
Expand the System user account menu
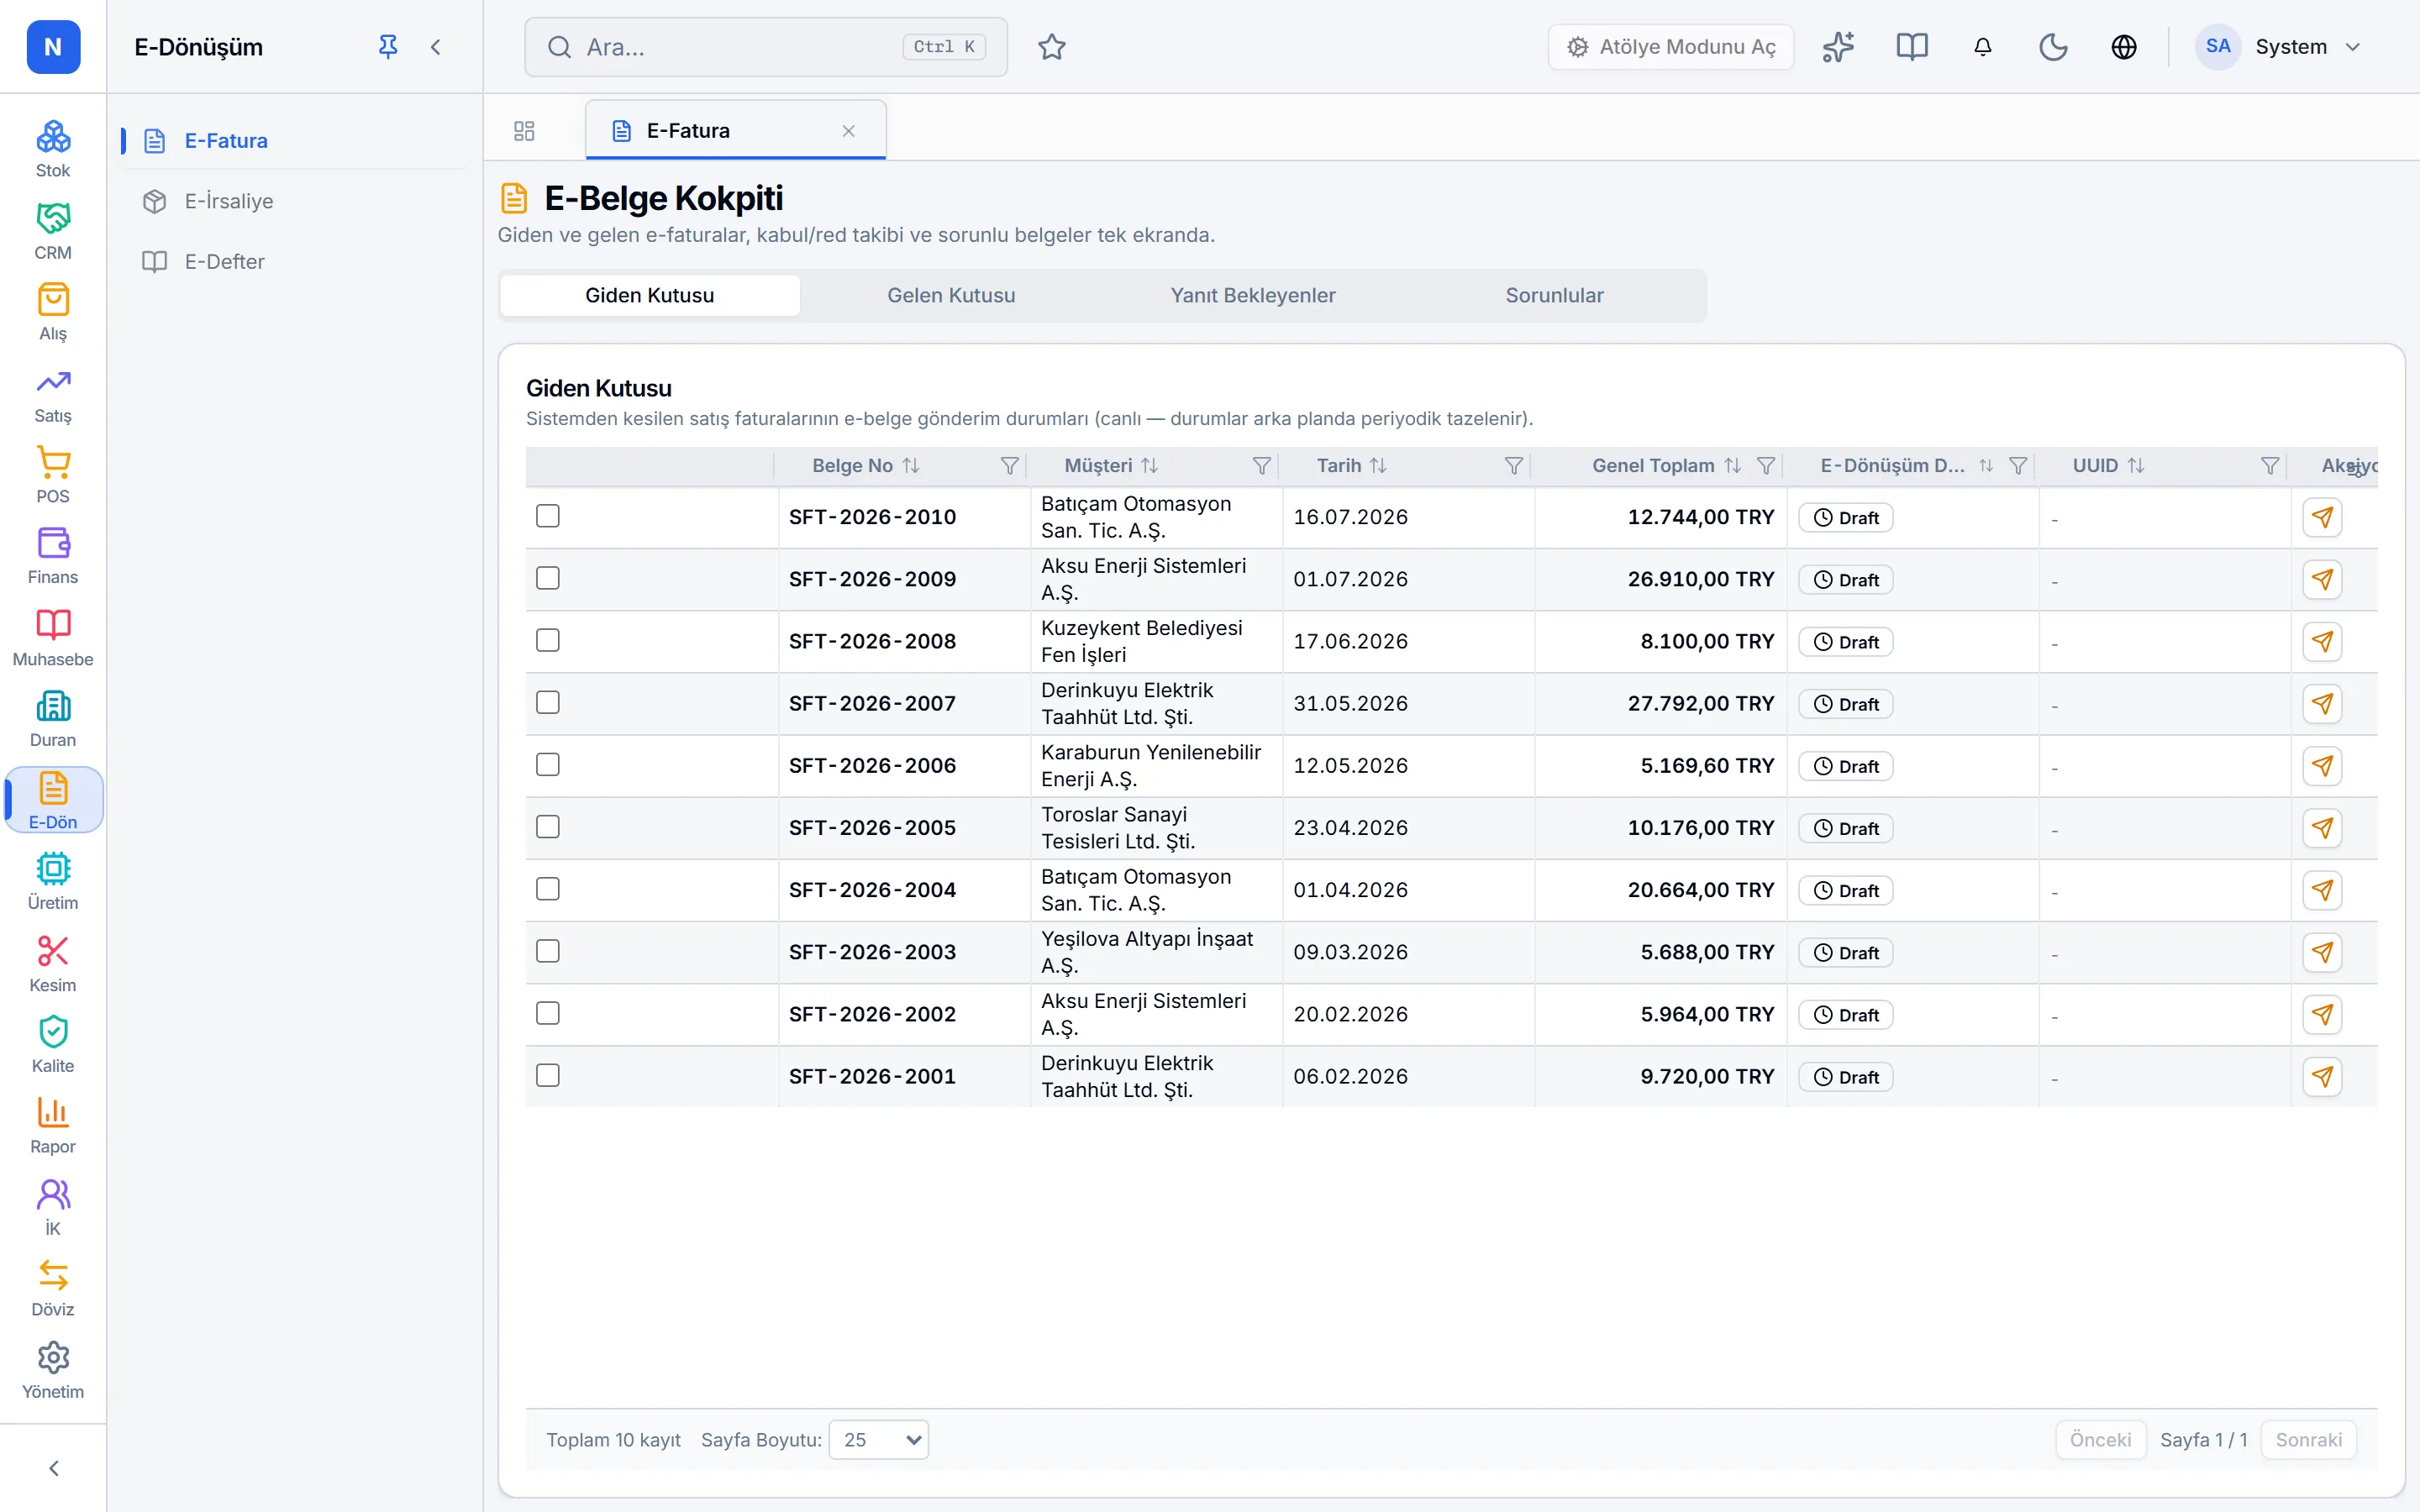[x=2277, y=47]
